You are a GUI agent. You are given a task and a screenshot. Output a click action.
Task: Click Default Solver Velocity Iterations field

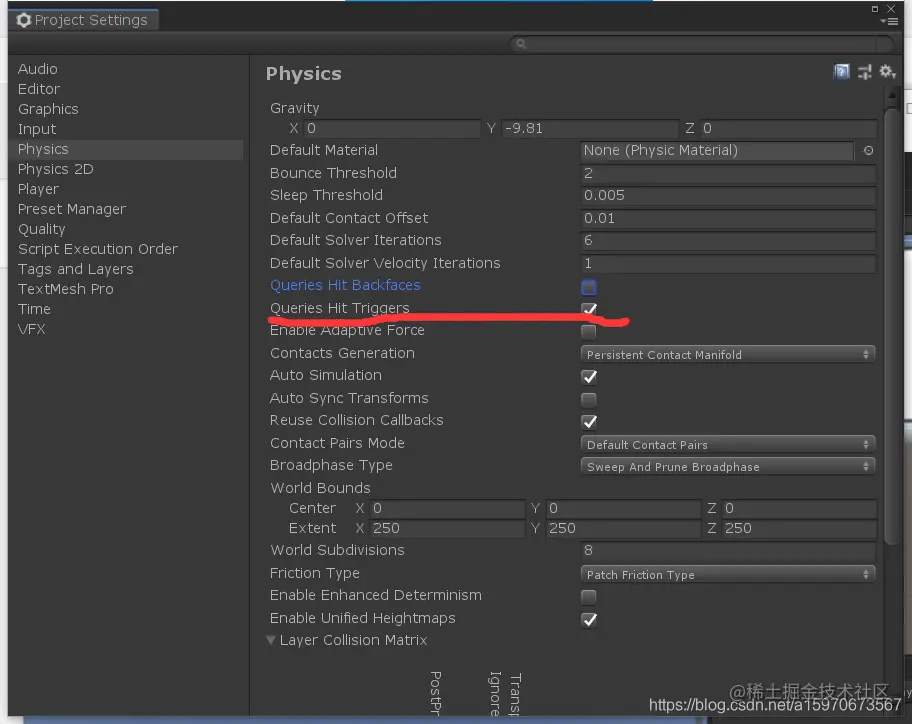(728, 263)
